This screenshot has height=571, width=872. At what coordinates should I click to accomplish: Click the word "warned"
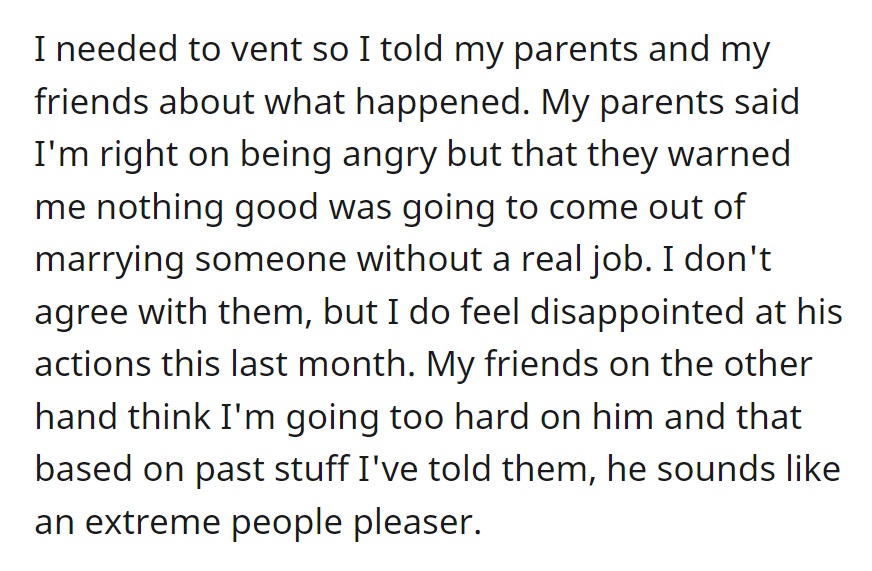click(x=729, y=155)
